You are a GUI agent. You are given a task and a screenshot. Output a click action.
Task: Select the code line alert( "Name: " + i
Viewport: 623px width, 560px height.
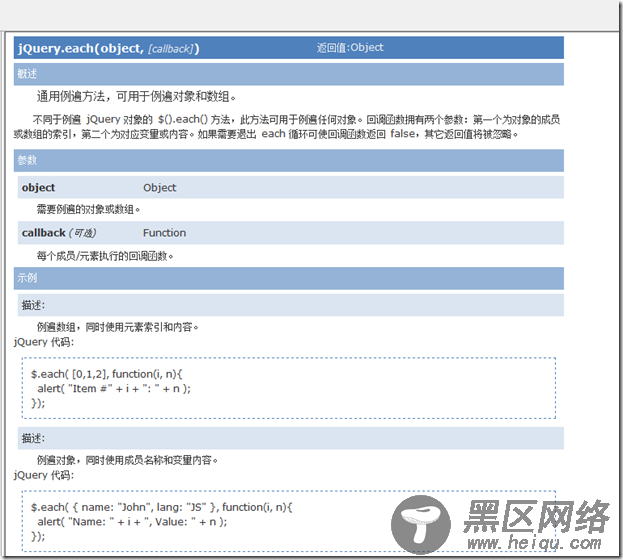[x=132, y=522]
